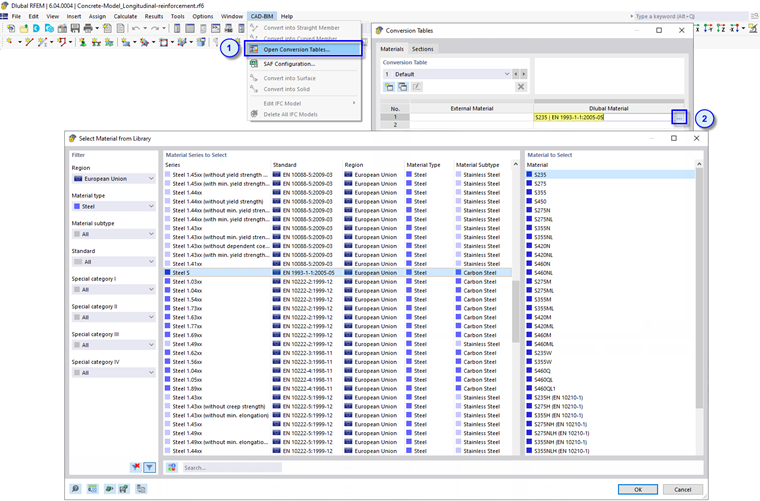760x501 pixels.
Task: Click the SAF Configuration menu icon
Action: 253,63
